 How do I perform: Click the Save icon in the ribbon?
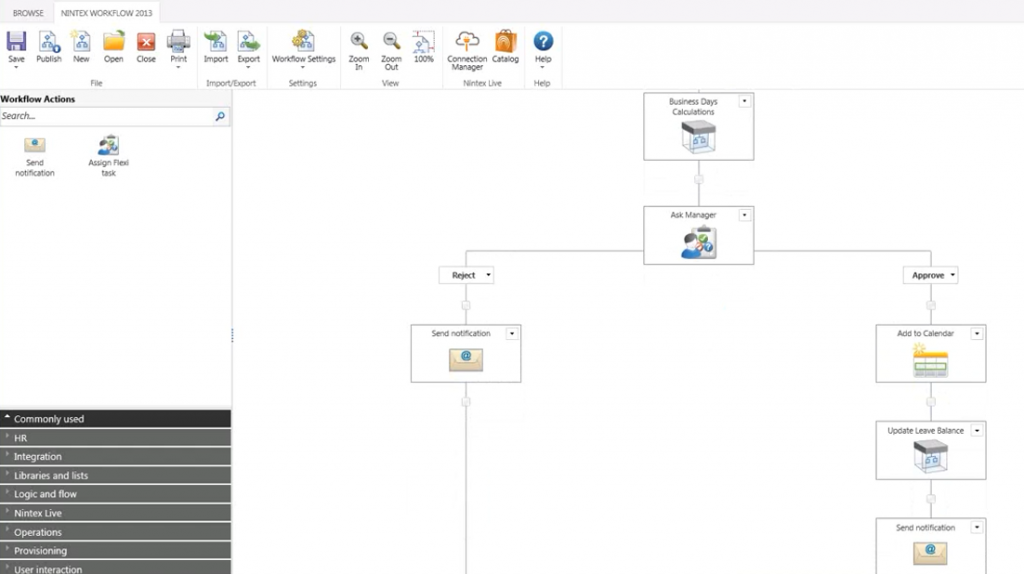click(16, 42)
